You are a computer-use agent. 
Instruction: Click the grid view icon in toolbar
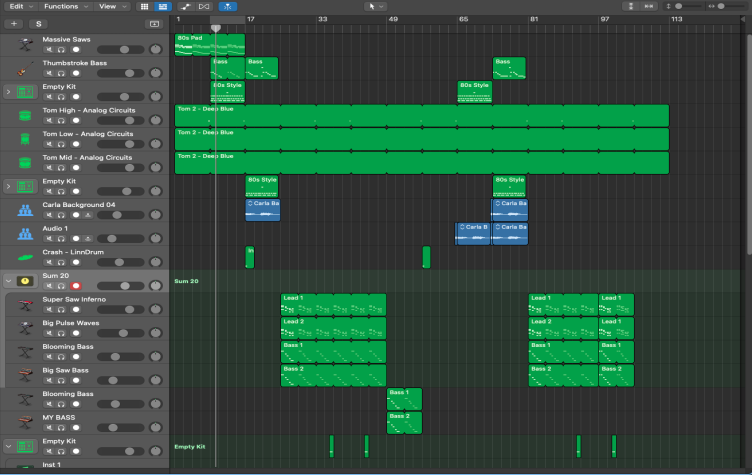[x=144, y=6]
